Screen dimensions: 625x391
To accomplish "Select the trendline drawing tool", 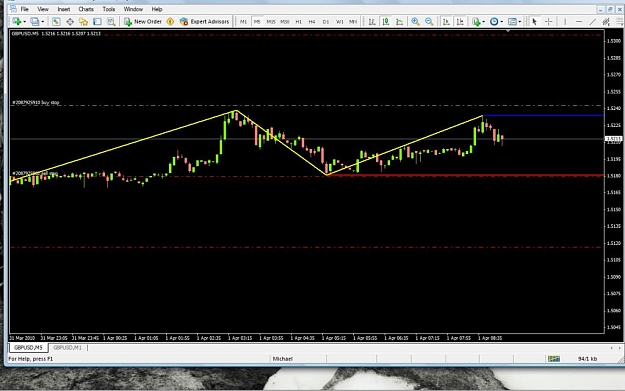I will [x=593, y=22].
